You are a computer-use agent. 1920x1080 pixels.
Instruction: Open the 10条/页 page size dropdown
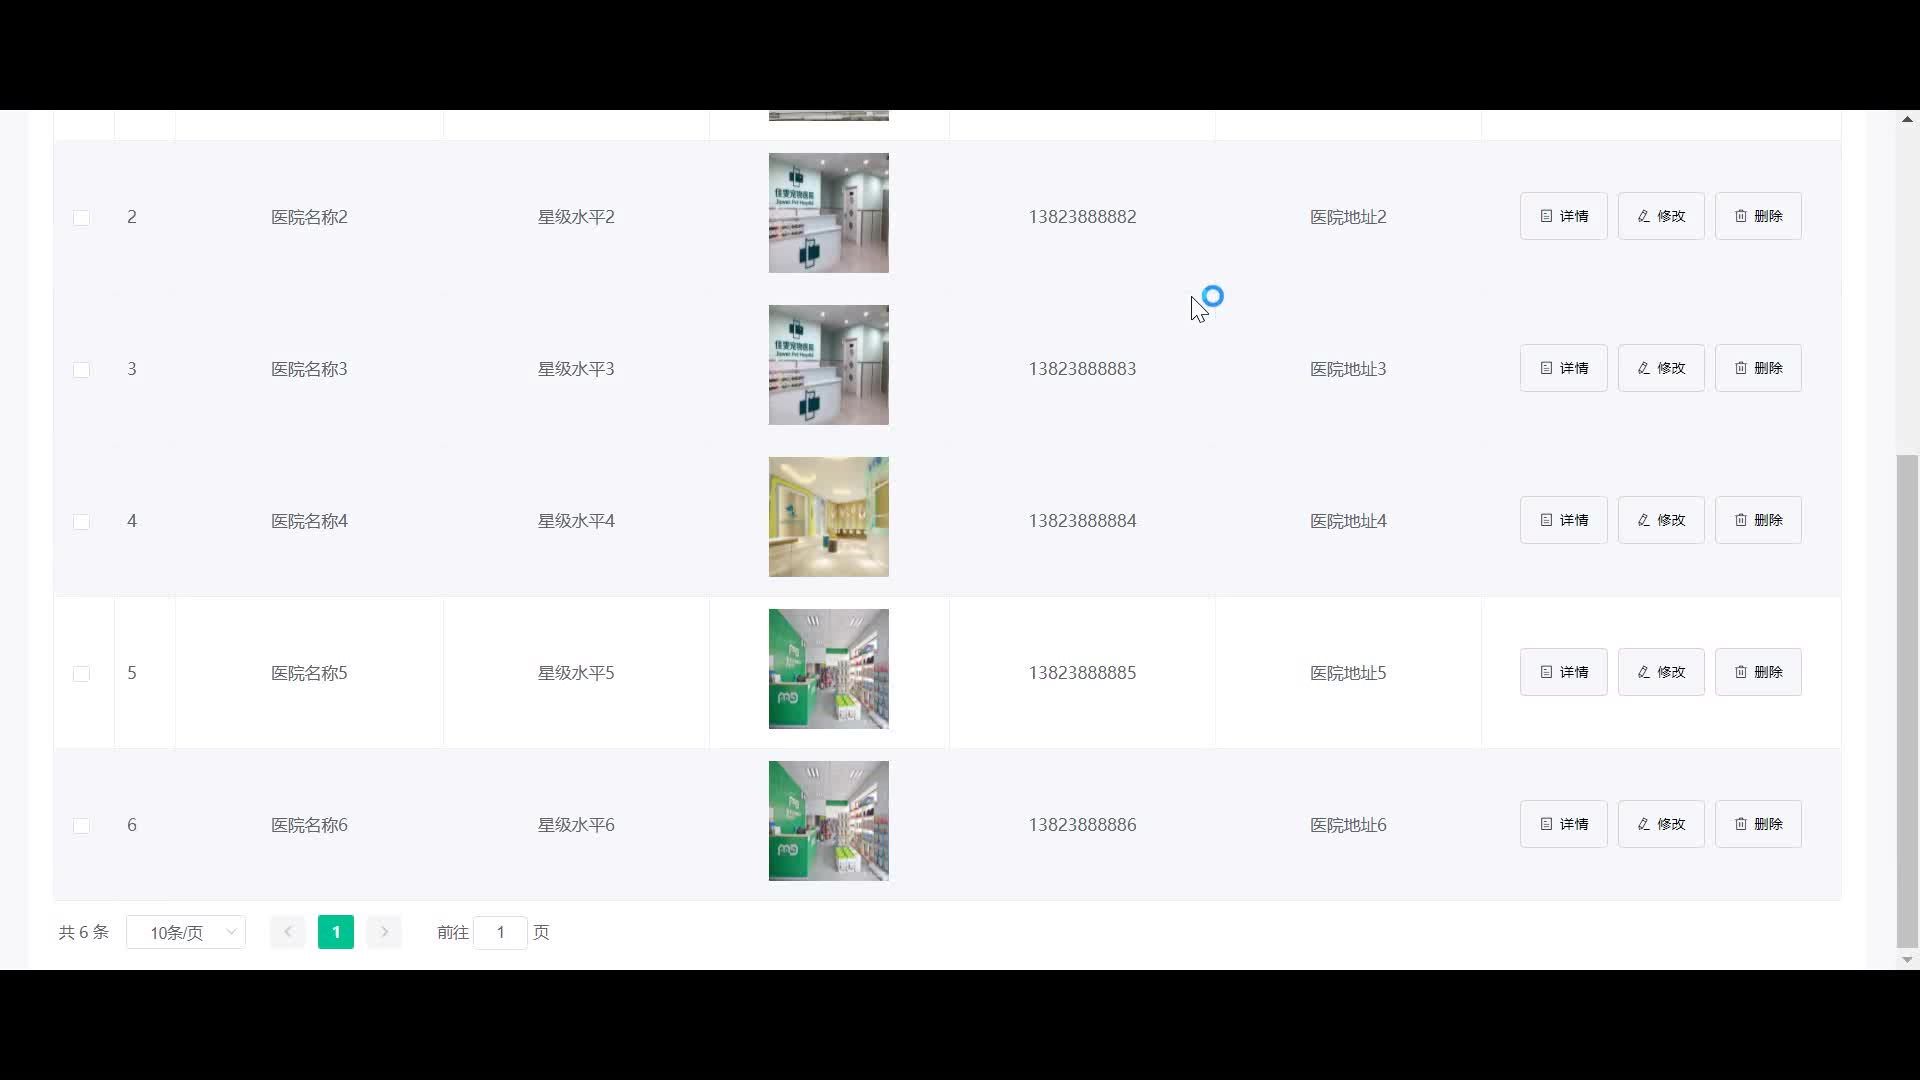pyautogui.click(x=186, y=932)
